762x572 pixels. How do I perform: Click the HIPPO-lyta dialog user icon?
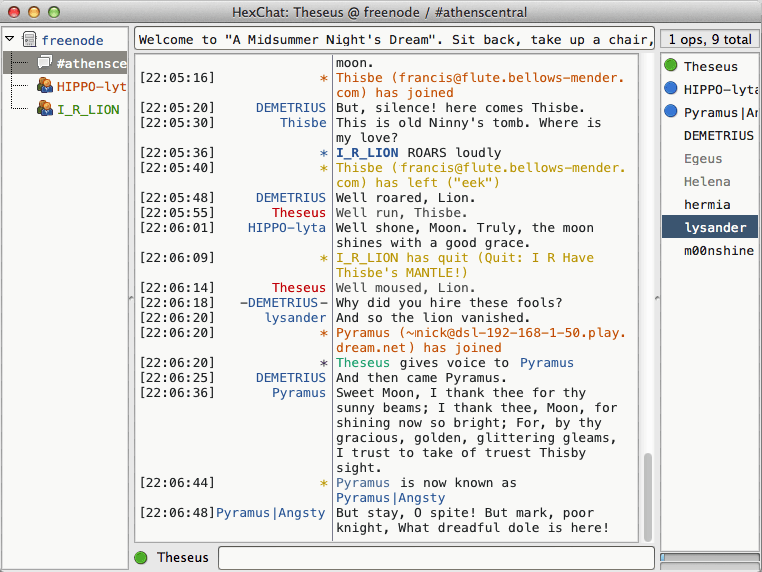click(x=45, y=86)
